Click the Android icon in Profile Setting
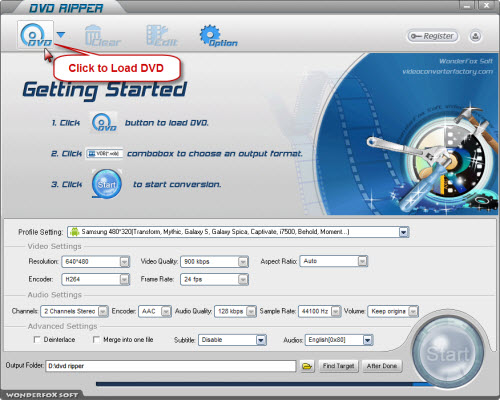 tap(74, 232)
